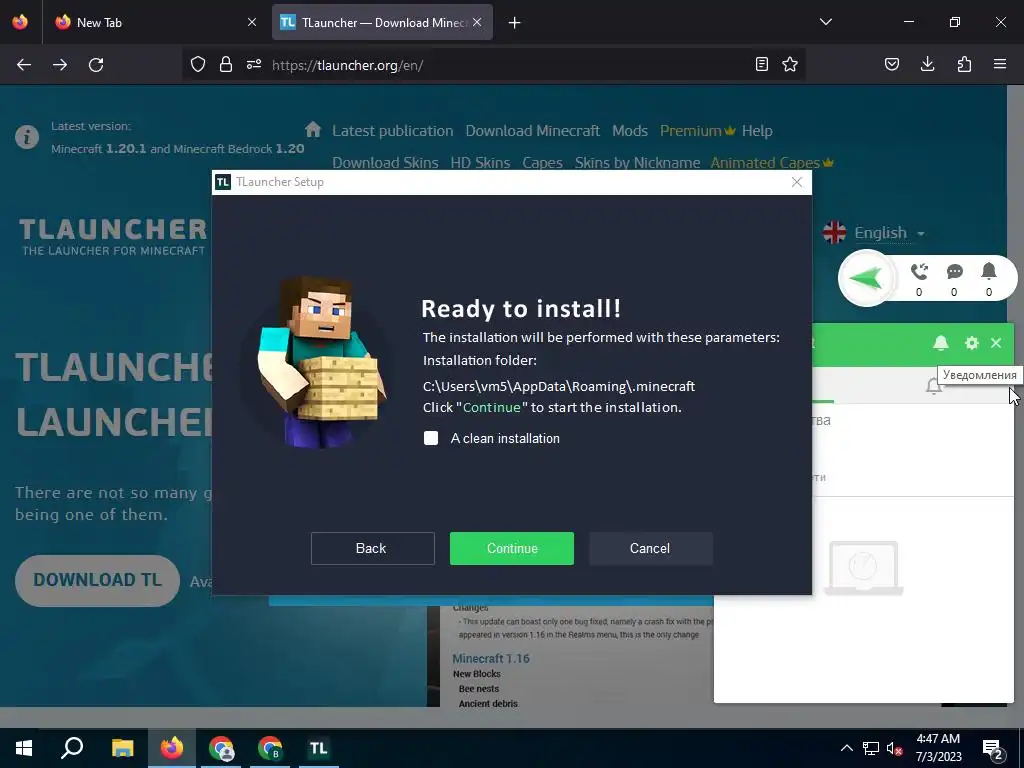Reload the current page
The height and width of the screenshot is (768, 1024).
point(96,65)
